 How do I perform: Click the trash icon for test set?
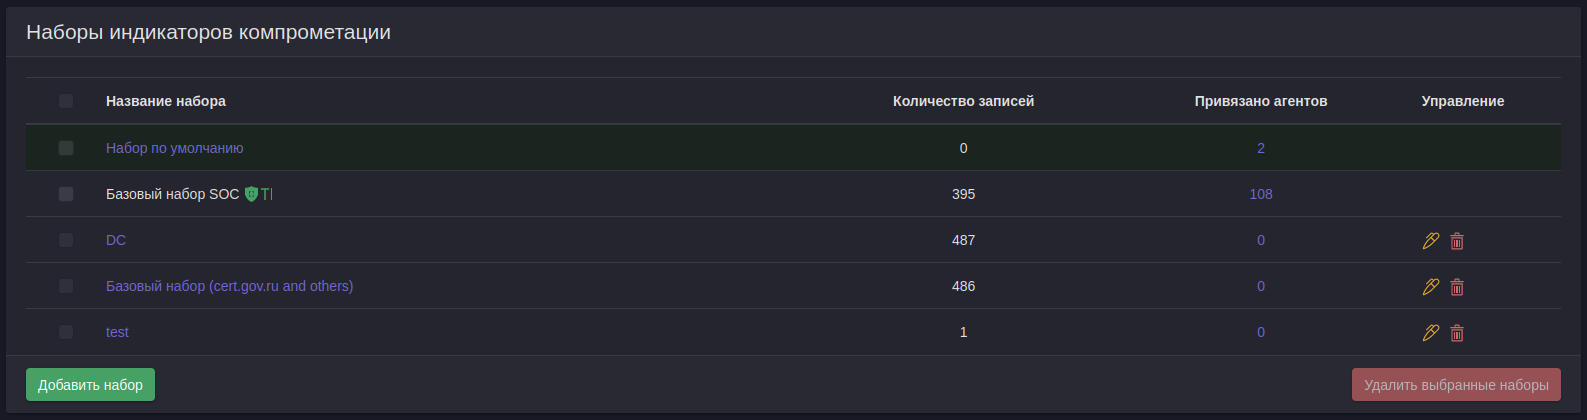click(x=1457, y=332)
